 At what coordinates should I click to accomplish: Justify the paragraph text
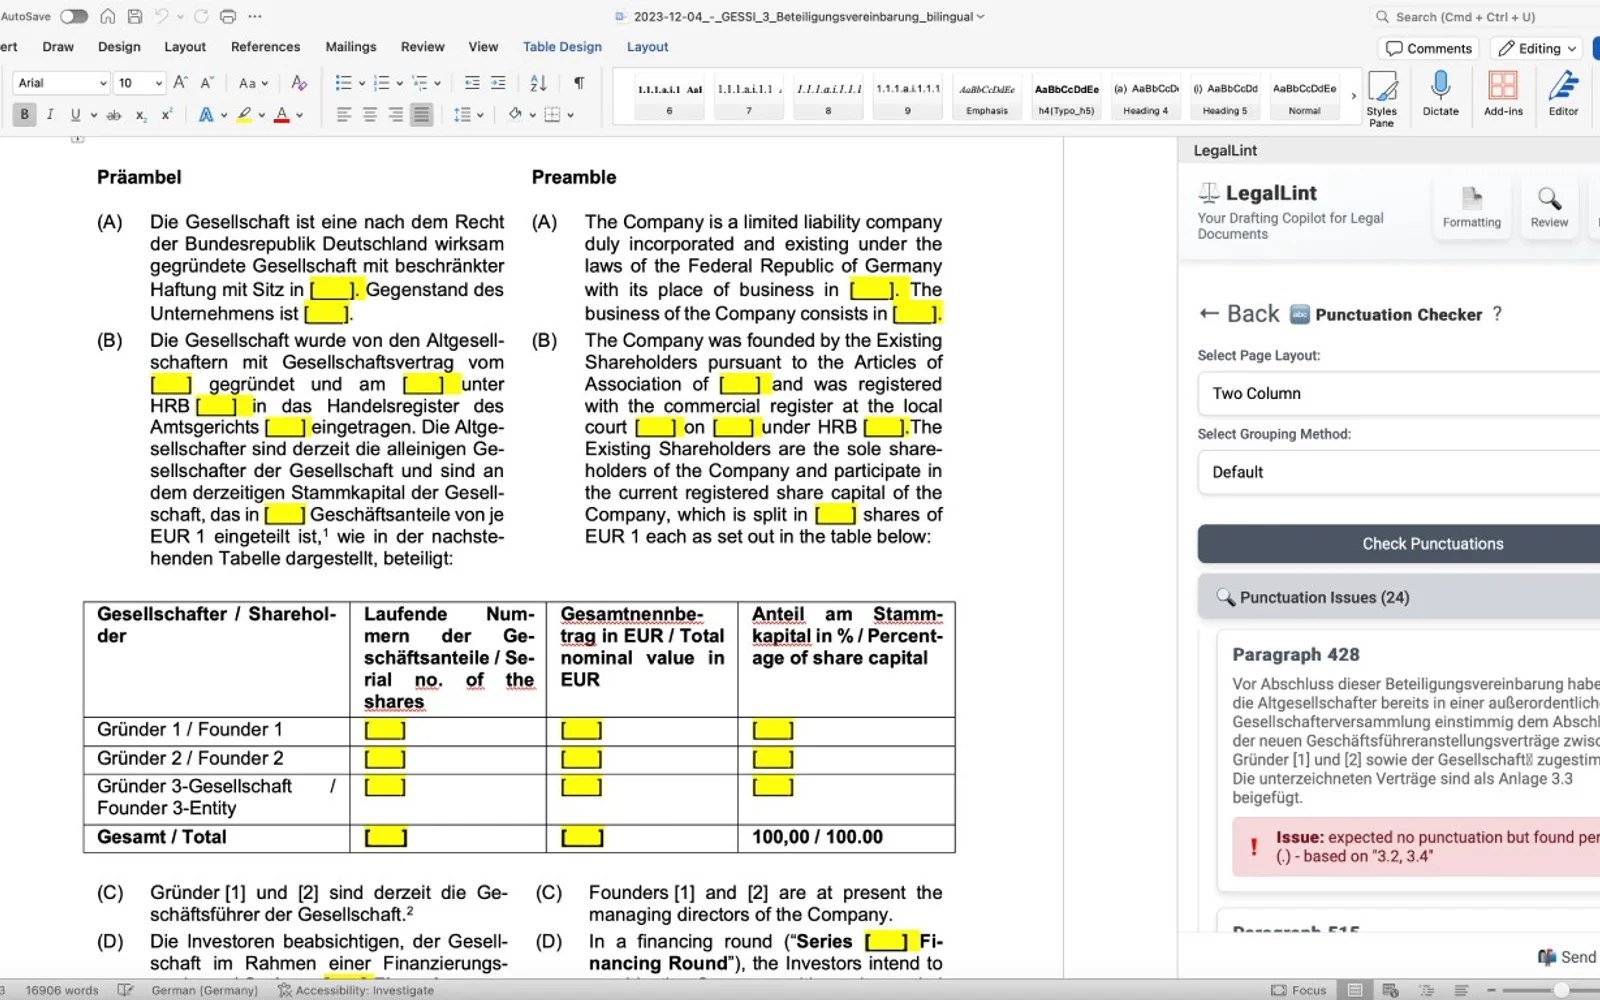pyautogui.click(x=422, y=115)
